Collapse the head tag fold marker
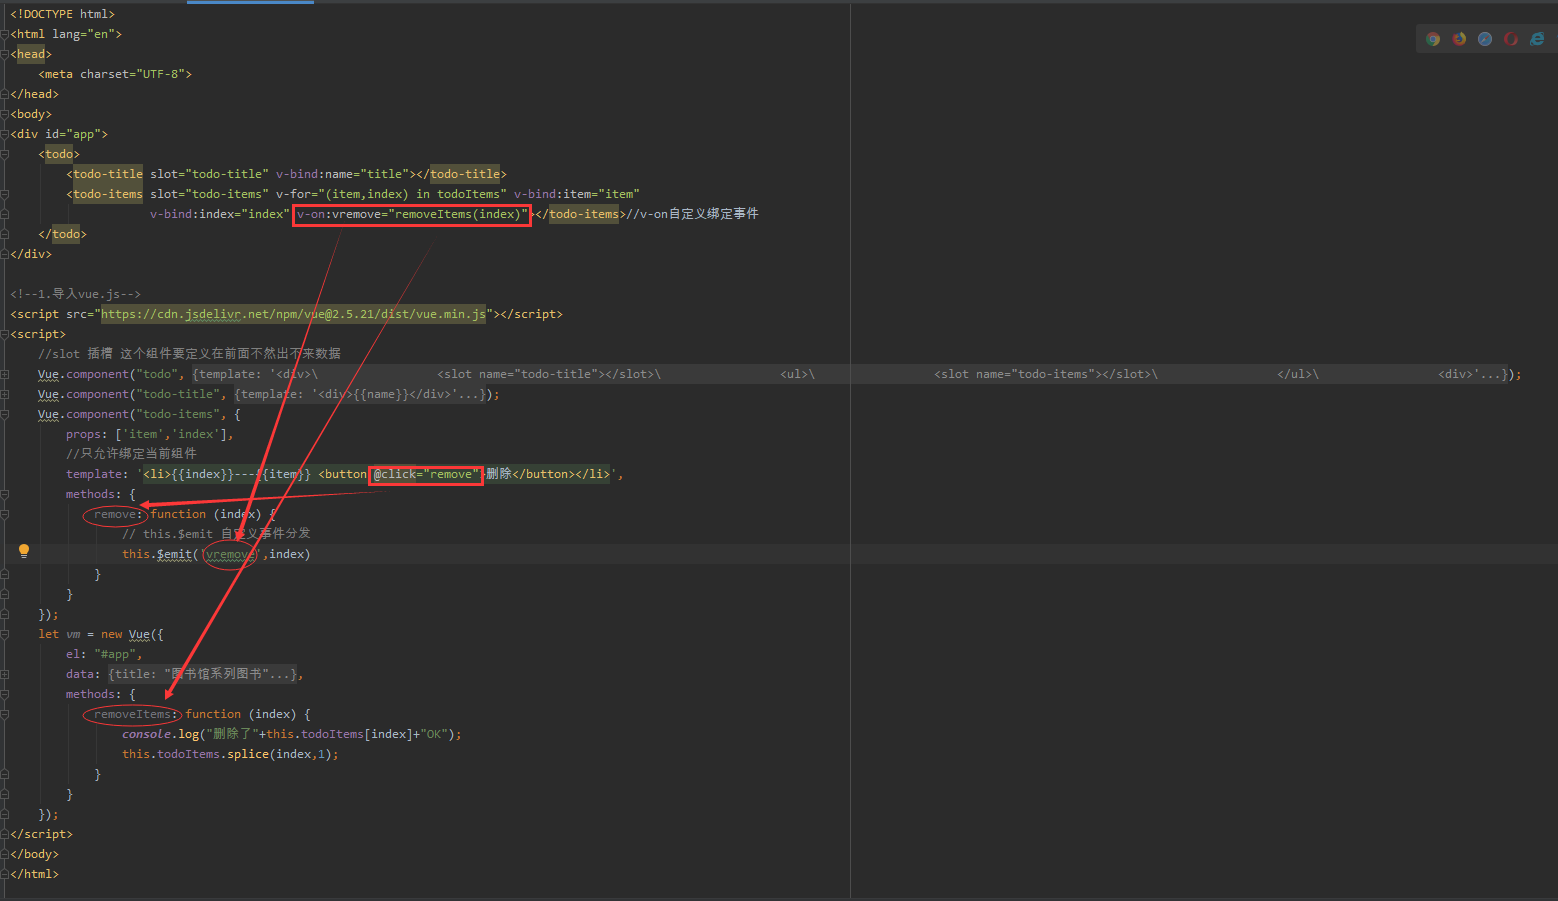Screen dimensions: 1558x901 [x=5, y=54]
